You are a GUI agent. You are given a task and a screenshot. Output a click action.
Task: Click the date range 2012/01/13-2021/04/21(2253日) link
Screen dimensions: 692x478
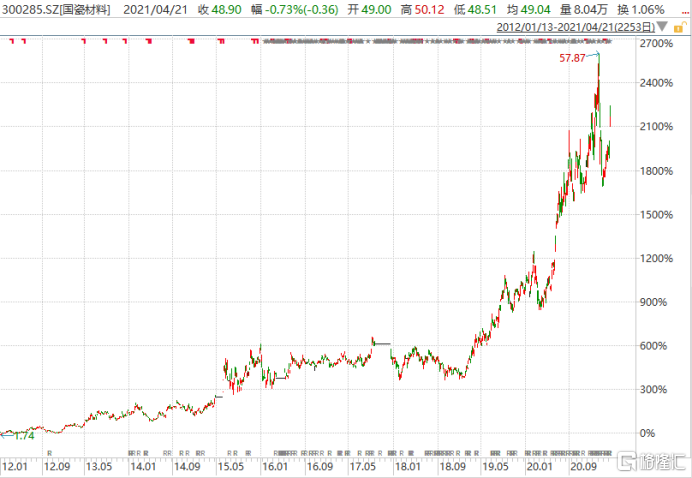pos(576,27)
